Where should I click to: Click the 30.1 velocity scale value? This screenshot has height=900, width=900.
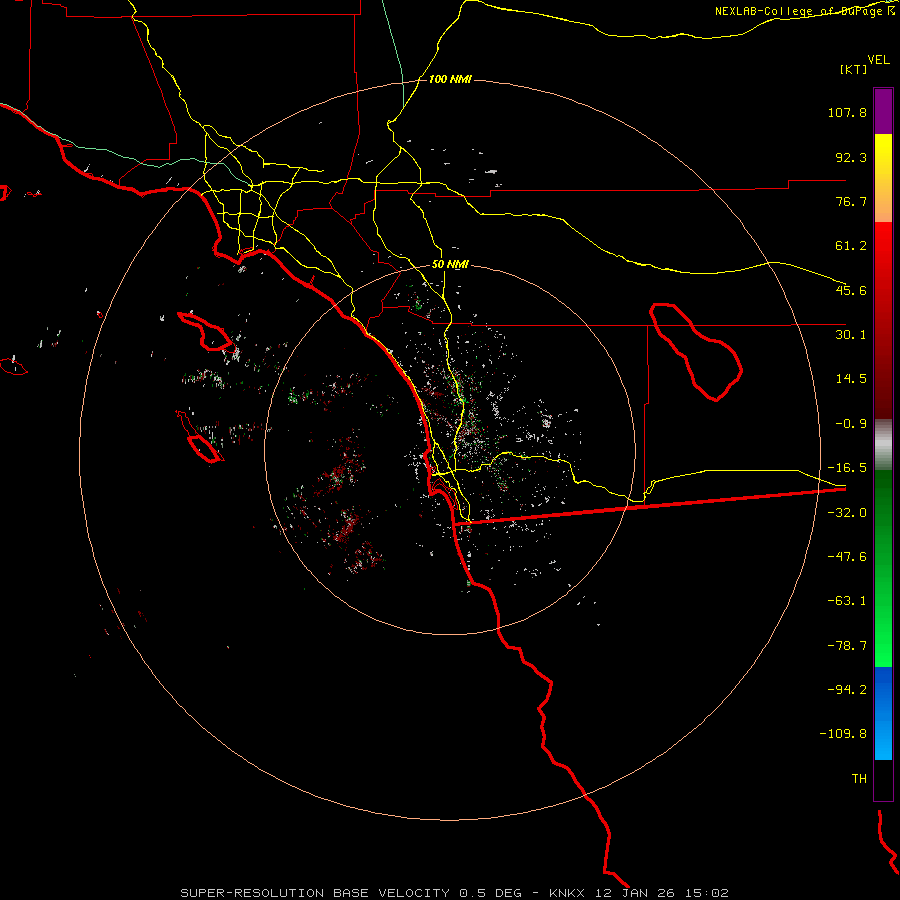pos(851,335)
